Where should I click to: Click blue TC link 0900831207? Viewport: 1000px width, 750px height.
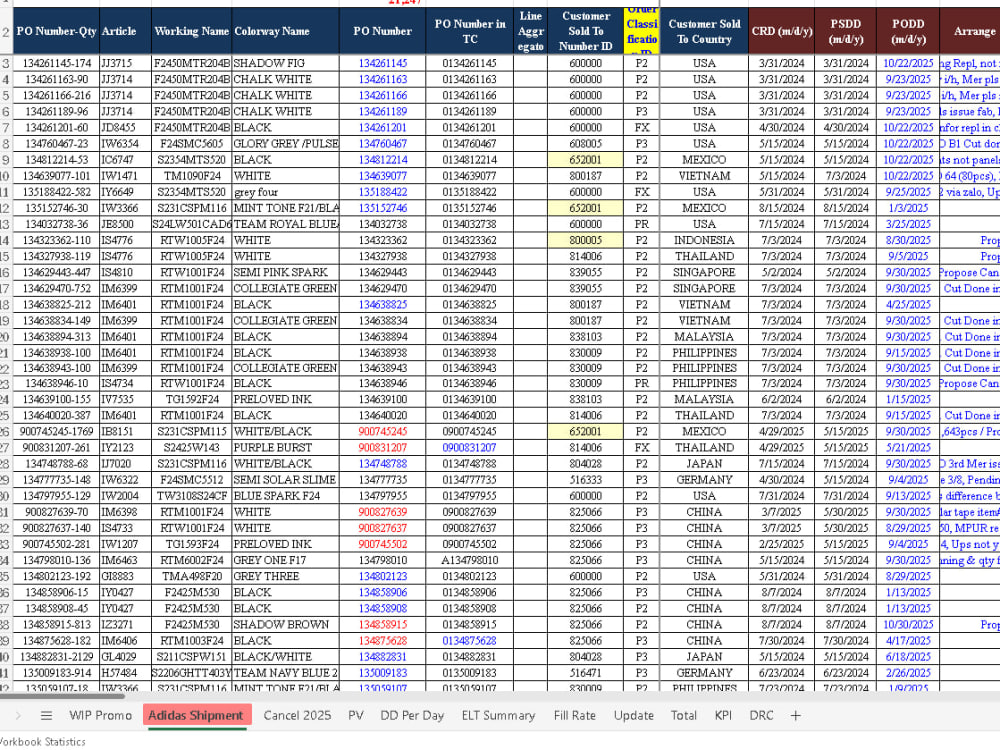tap(469, 447)
